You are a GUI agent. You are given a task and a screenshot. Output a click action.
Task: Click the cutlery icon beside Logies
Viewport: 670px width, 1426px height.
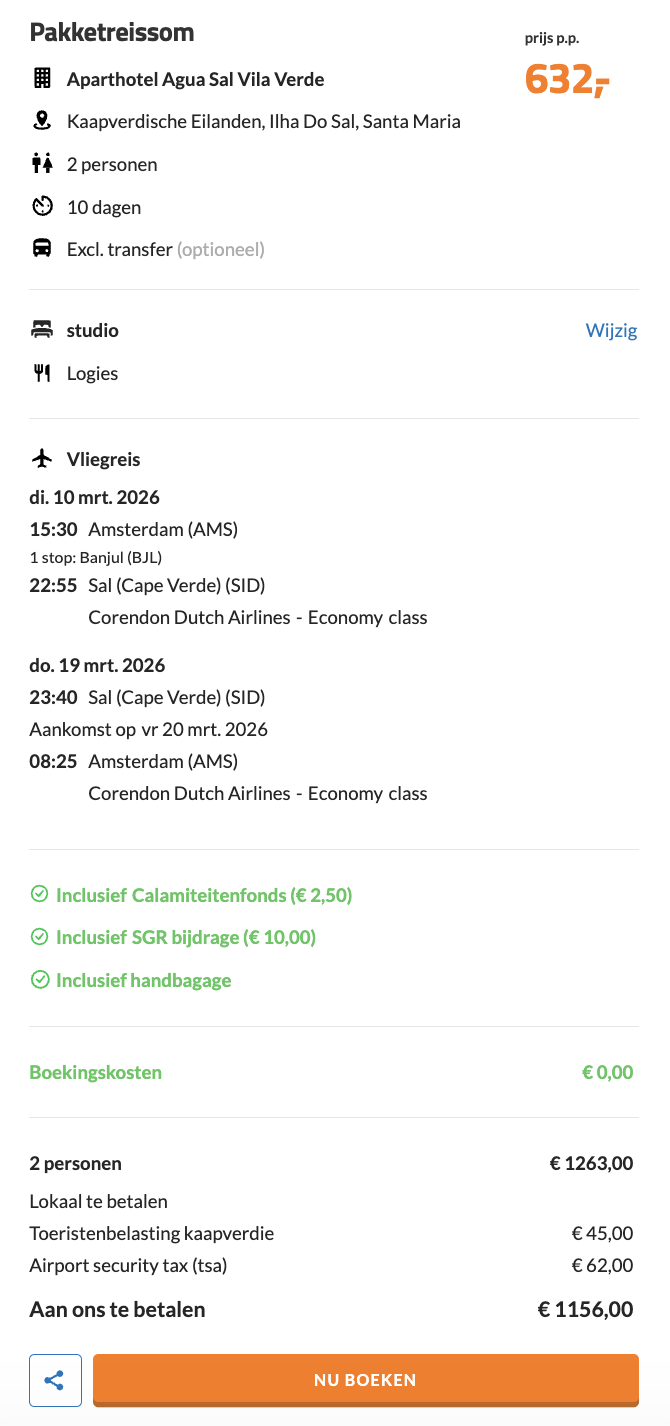pyautogui.click(x=42, y=373)
